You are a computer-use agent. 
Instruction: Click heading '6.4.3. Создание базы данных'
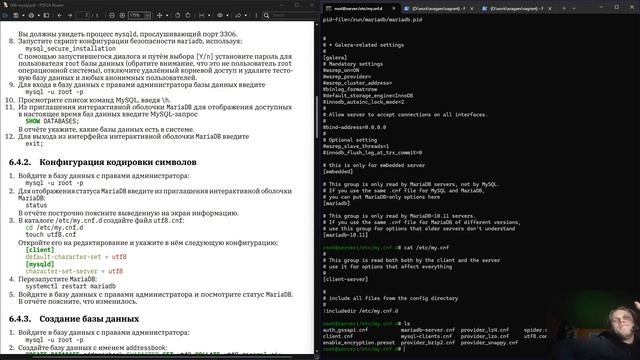click(74, 319)
